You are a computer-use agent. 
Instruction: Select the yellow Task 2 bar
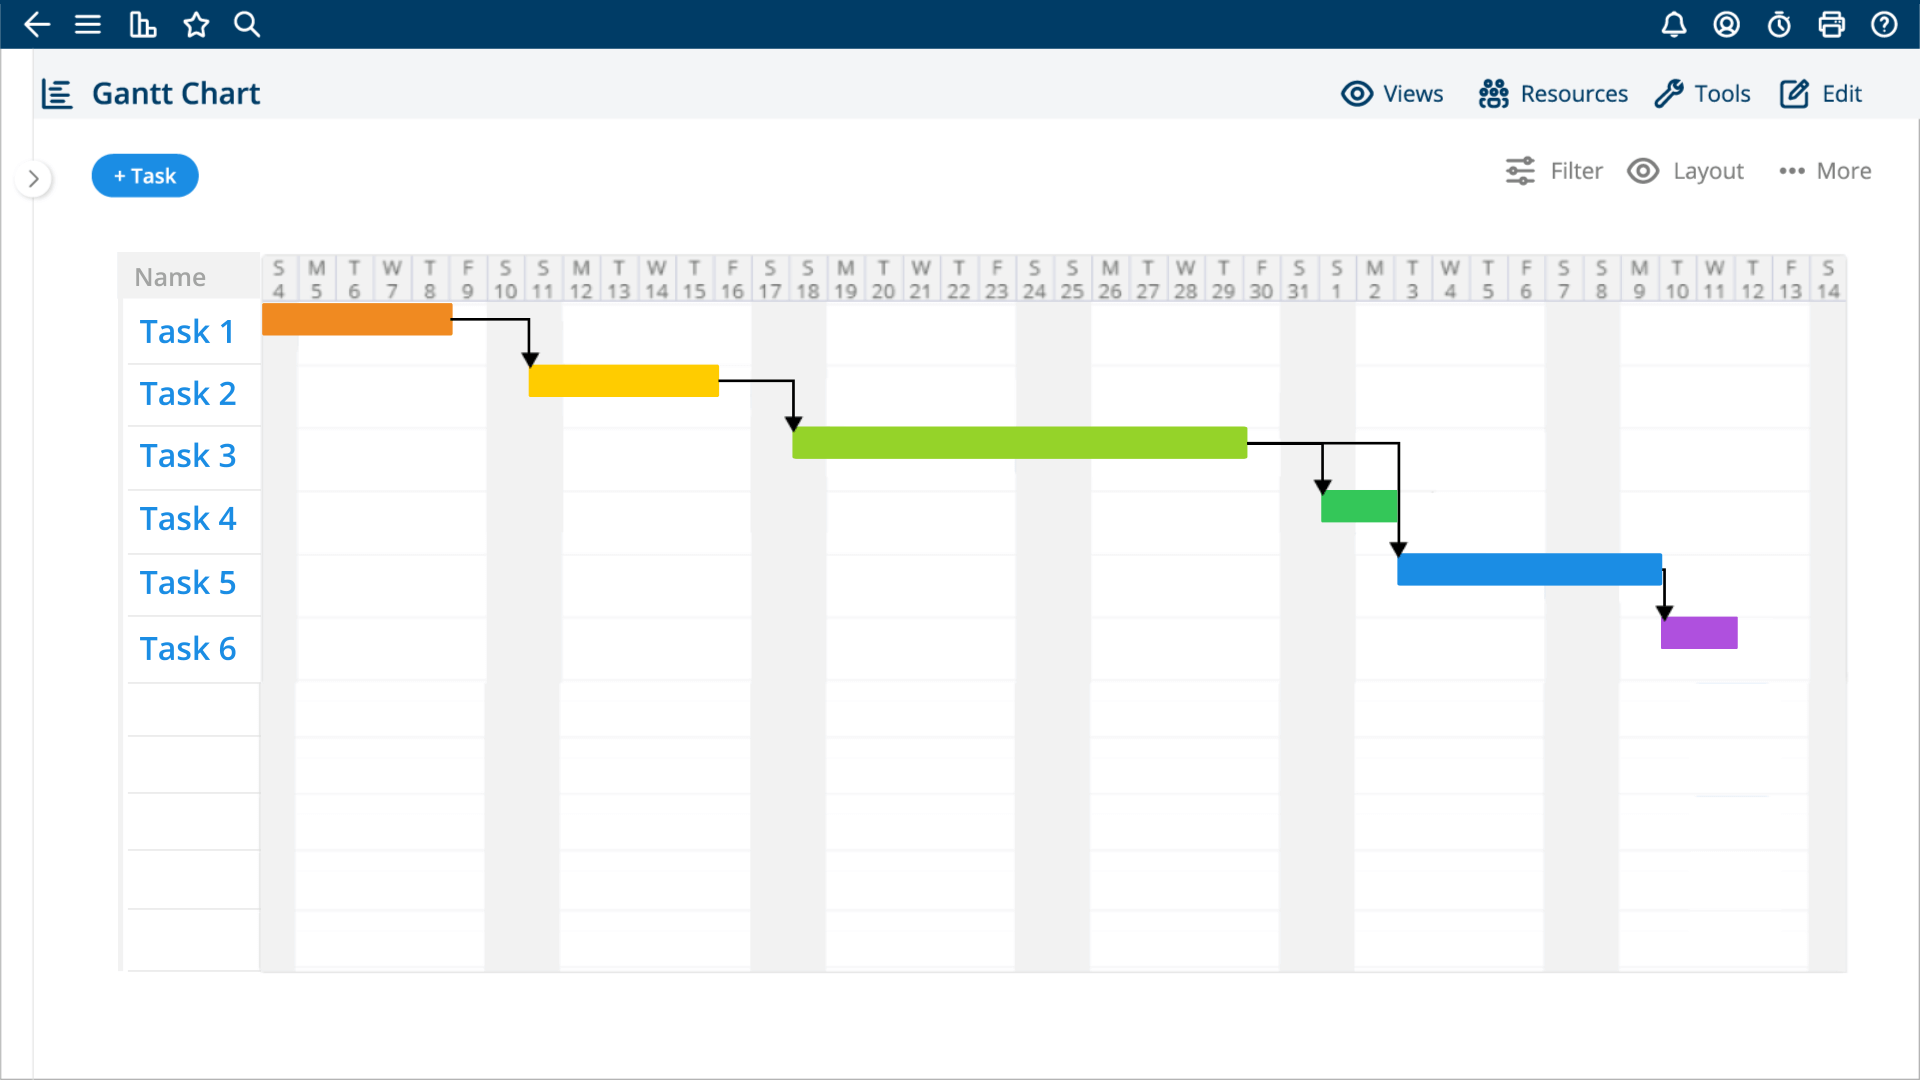tap(623, 381)
